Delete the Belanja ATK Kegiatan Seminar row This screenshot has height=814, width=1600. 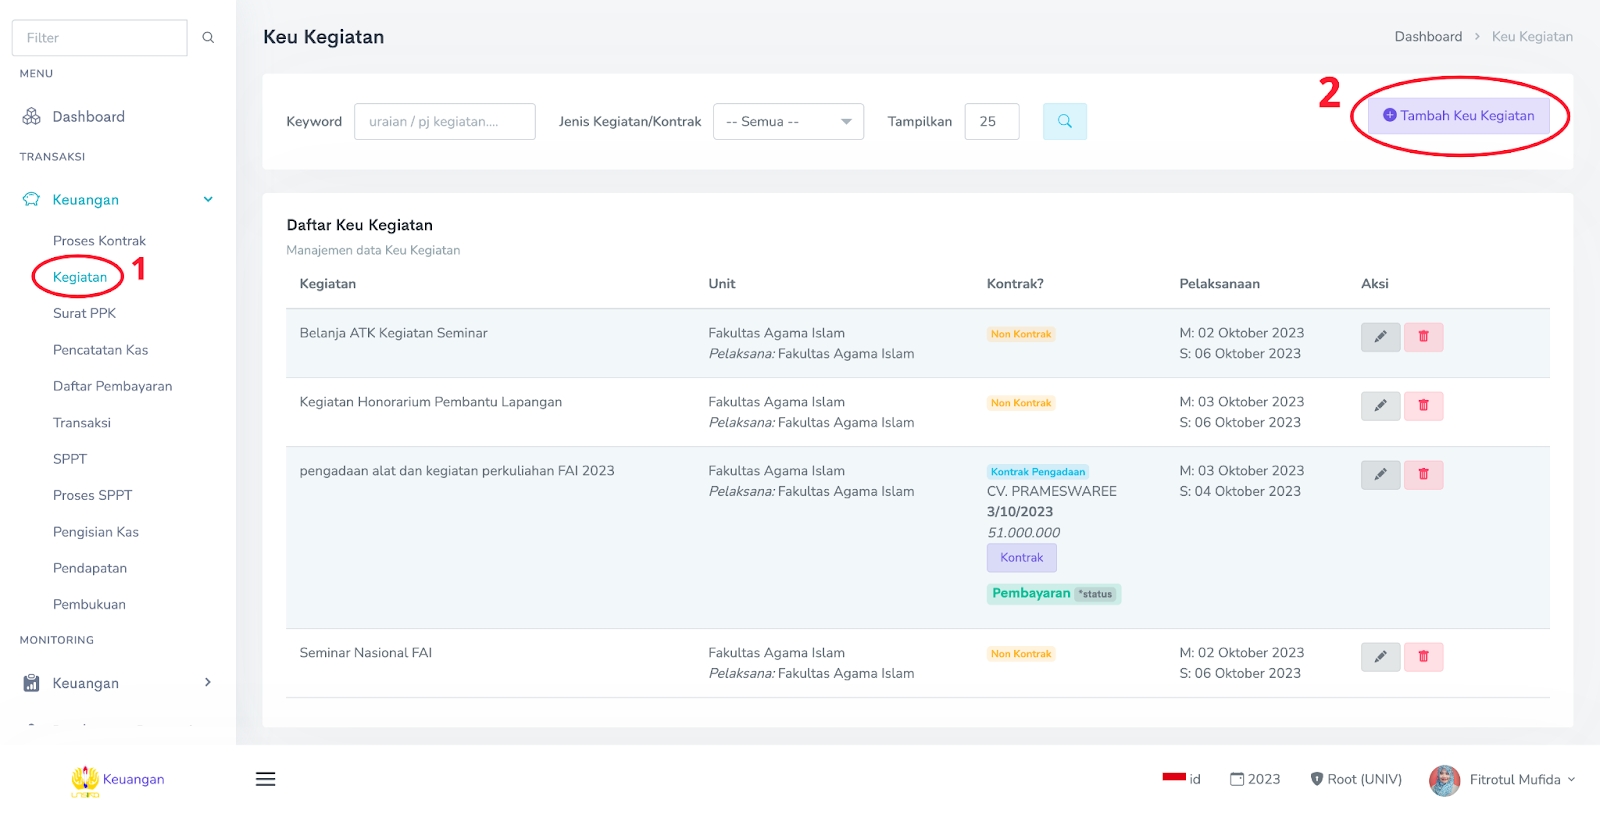1423,337
